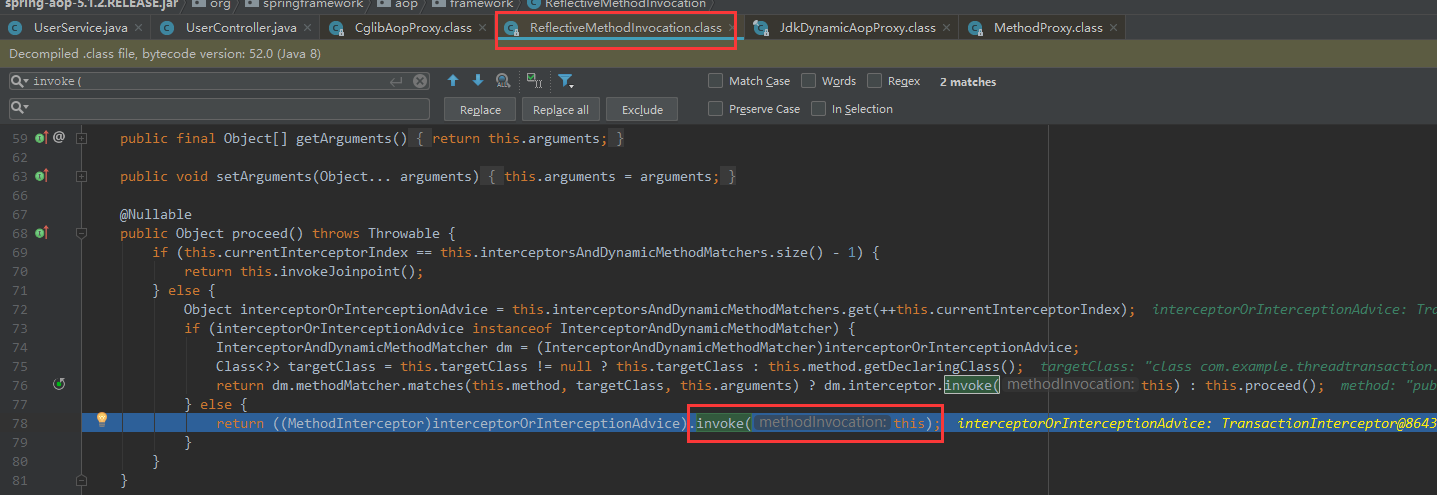1437x495 pixels.
Task: Open the search filter funnel menu
Action: 565,81
